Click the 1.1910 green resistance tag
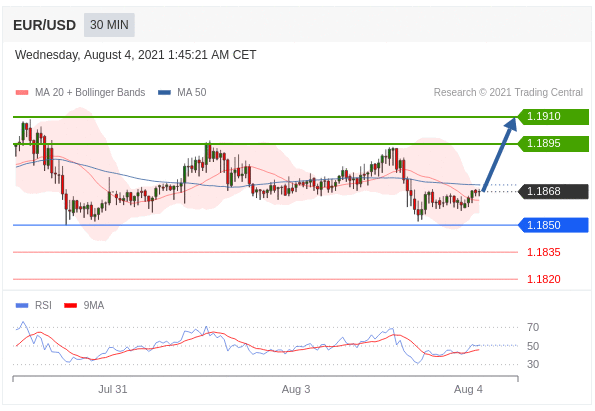 (553, 117)
